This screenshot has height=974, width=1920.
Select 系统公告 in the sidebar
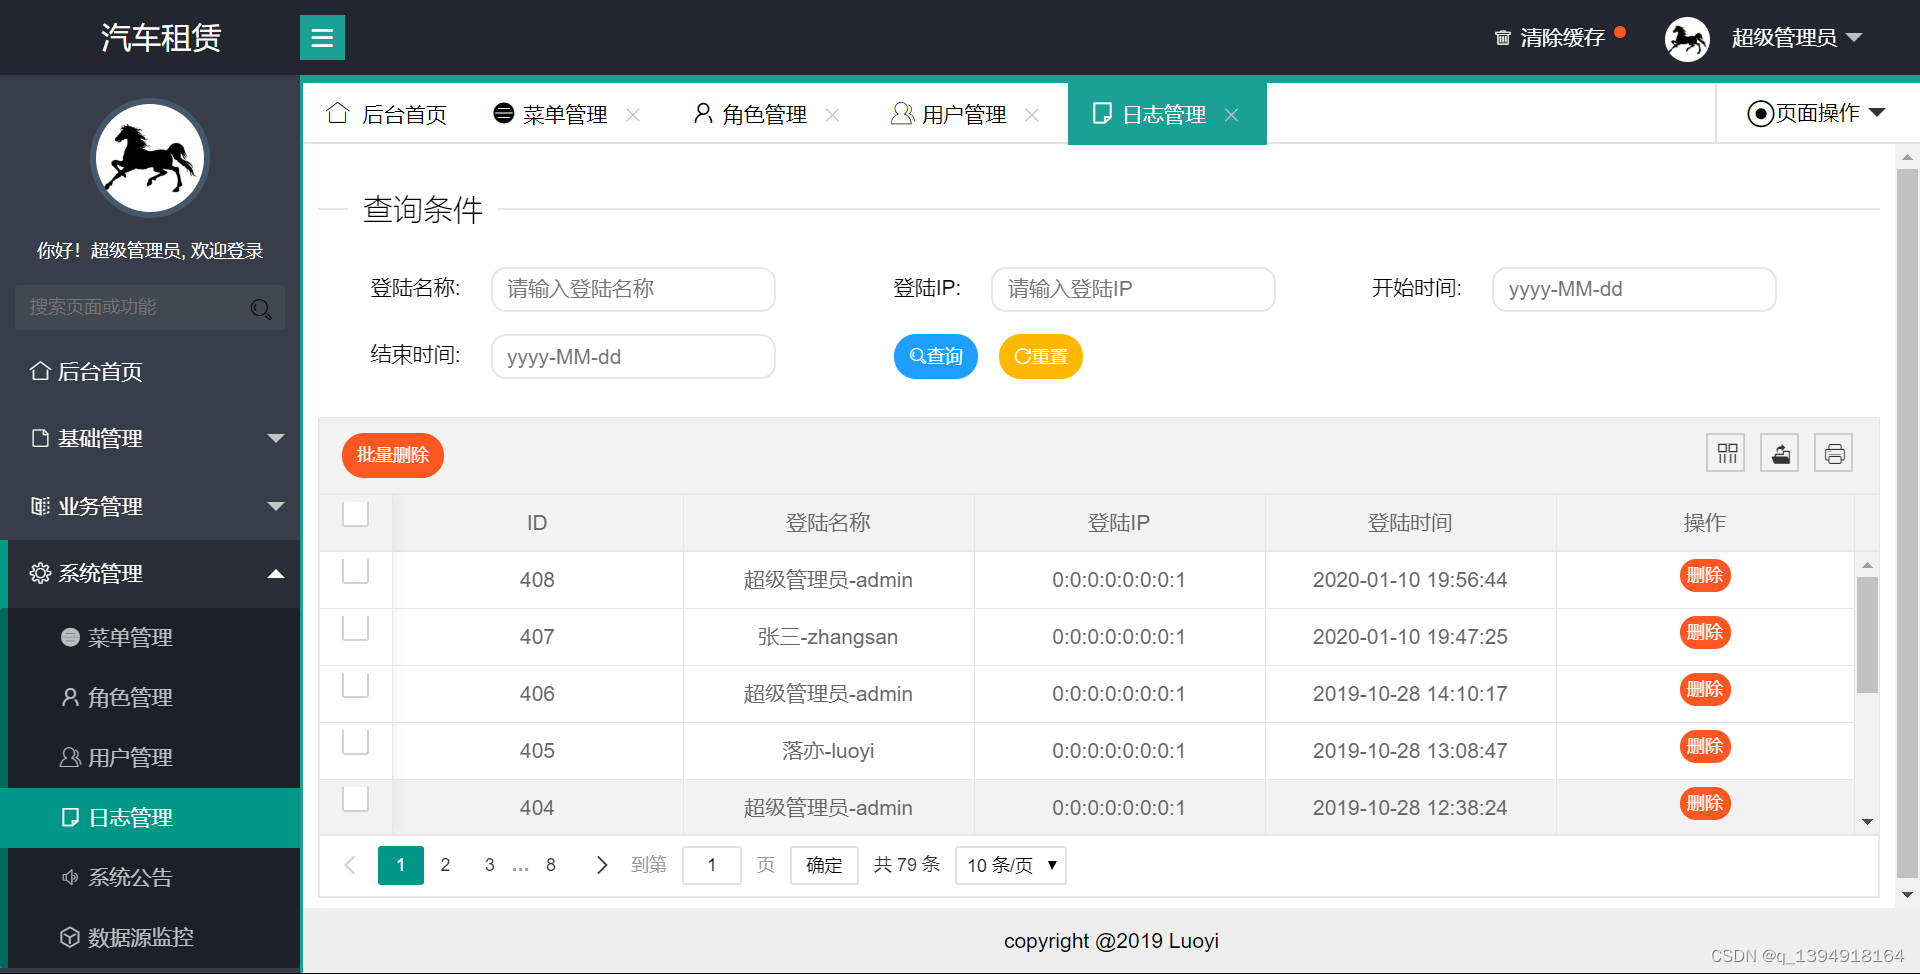(131, 877)
